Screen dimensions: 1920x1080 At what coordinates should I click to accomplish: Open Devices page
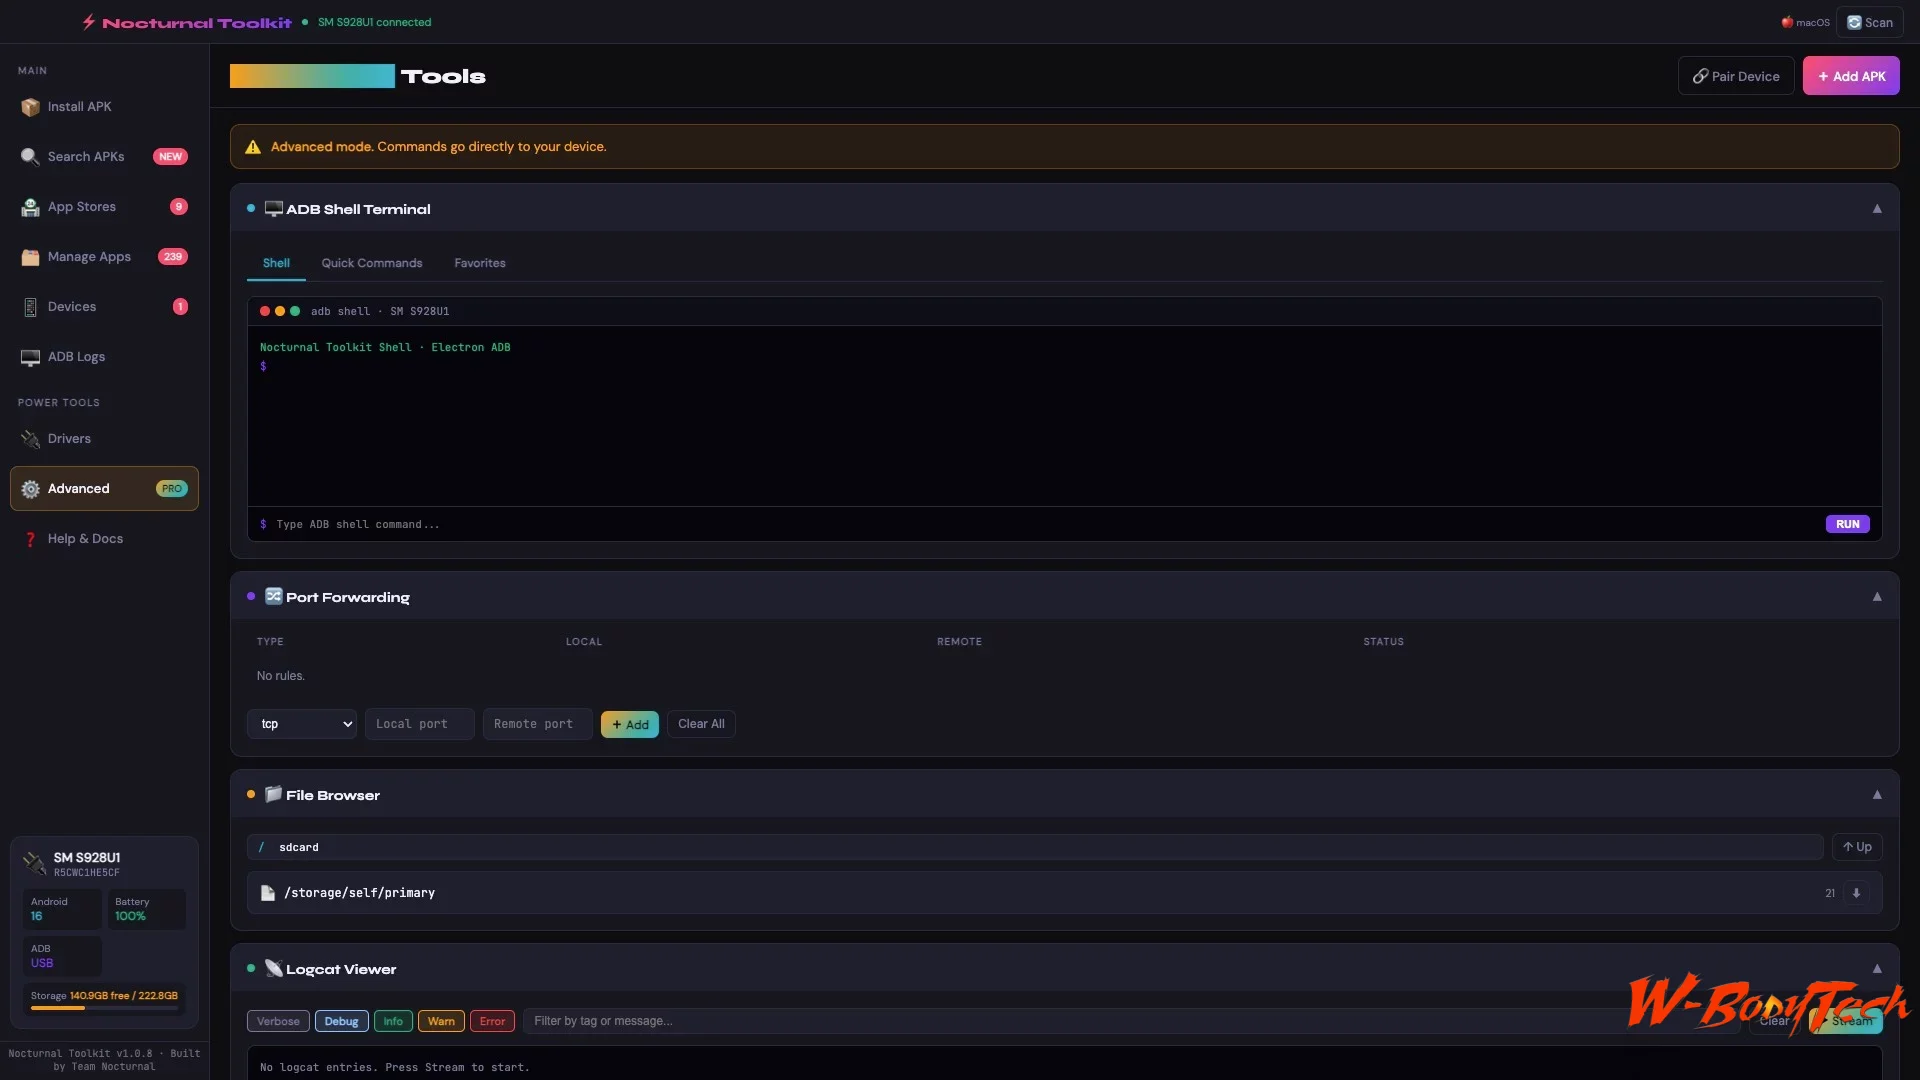[x=104, y=307]
